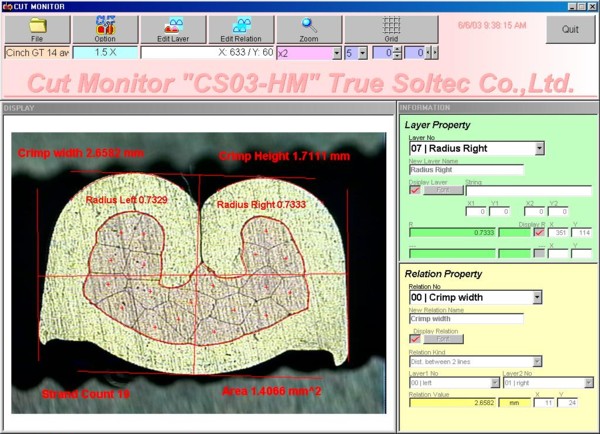Expand the Layer No dropdown
The height and width of the screenshot is (434, 600).
coord(539,148)
